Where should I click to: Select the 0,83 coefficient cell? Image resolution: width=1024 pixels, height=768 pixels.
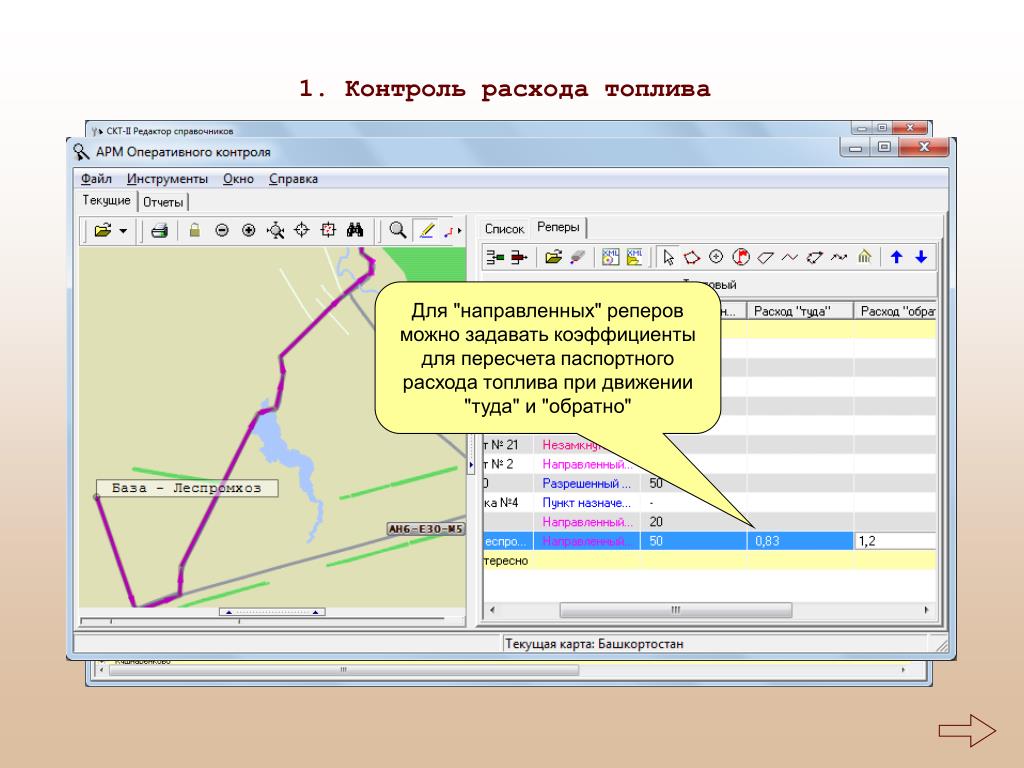point(800,541)
